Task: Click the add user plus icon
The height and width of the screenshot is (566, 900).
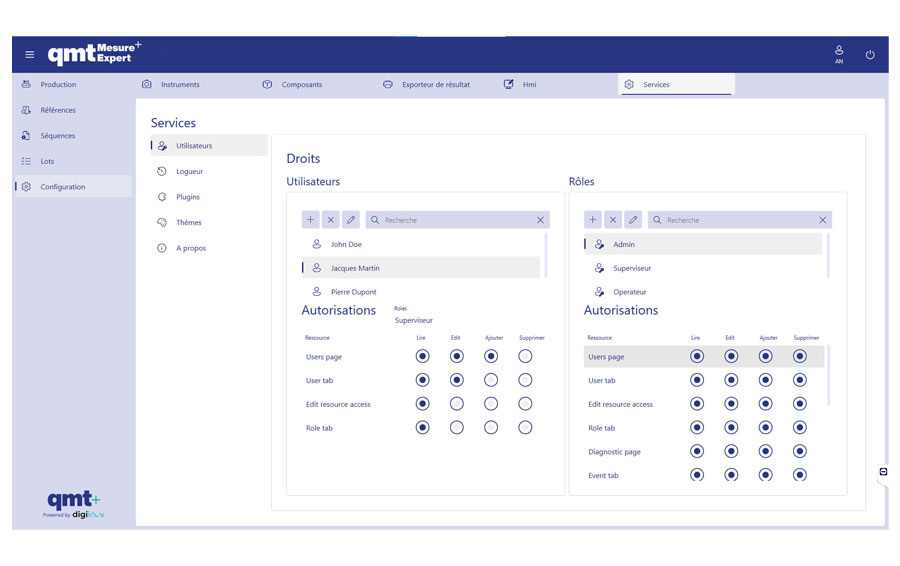Action: (x=311, y=220)
